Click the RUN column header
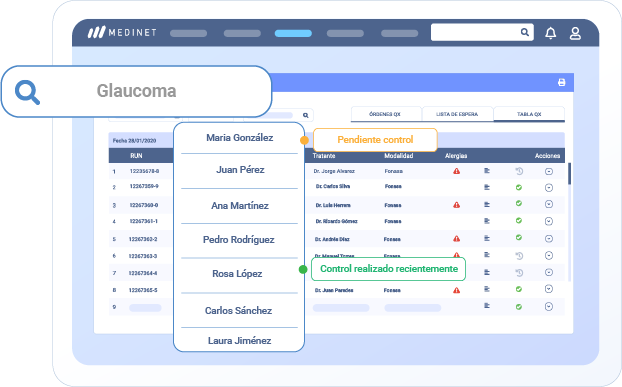The width and height of the screenshot is (622, 387). [136, 156]
